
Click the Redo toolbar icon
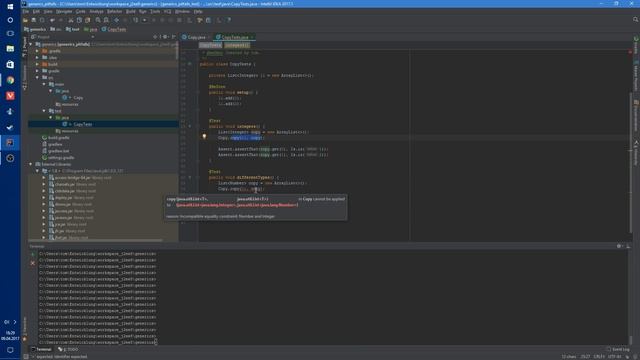pyautogui.click(x=61, y=20)
